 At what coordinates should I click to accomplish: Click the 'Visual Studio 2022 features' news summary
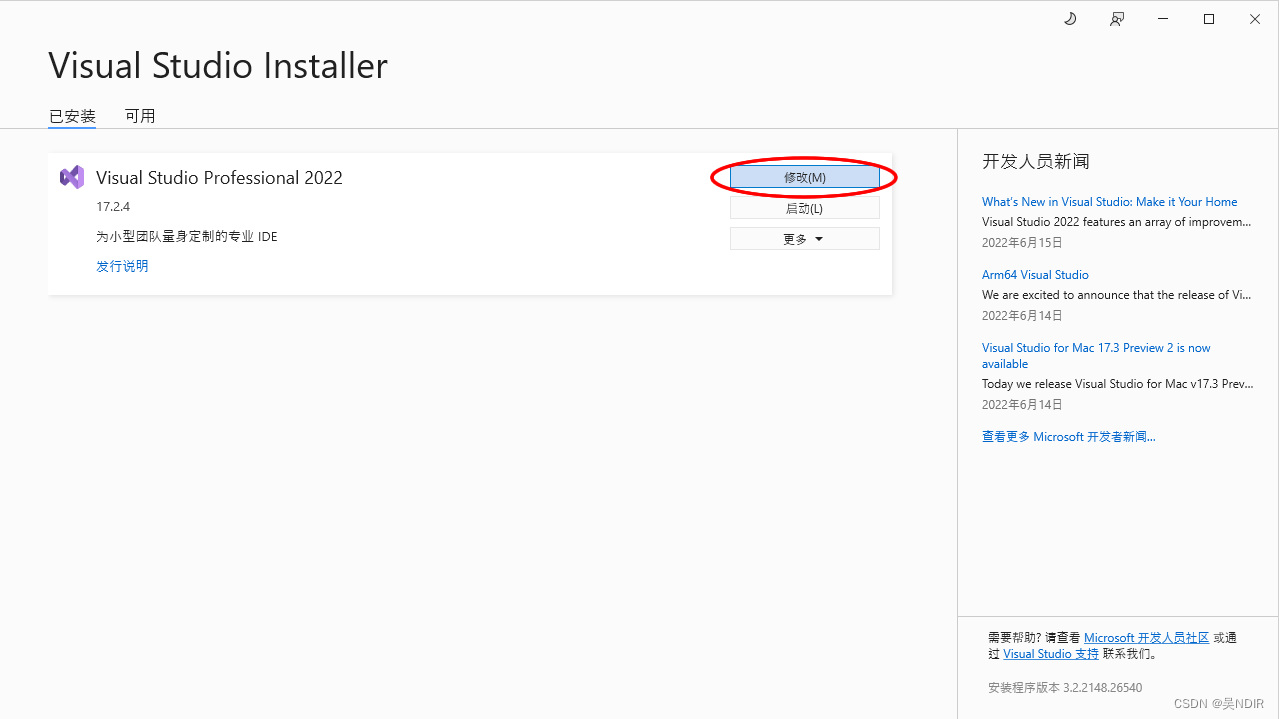tap(1117, 222)
